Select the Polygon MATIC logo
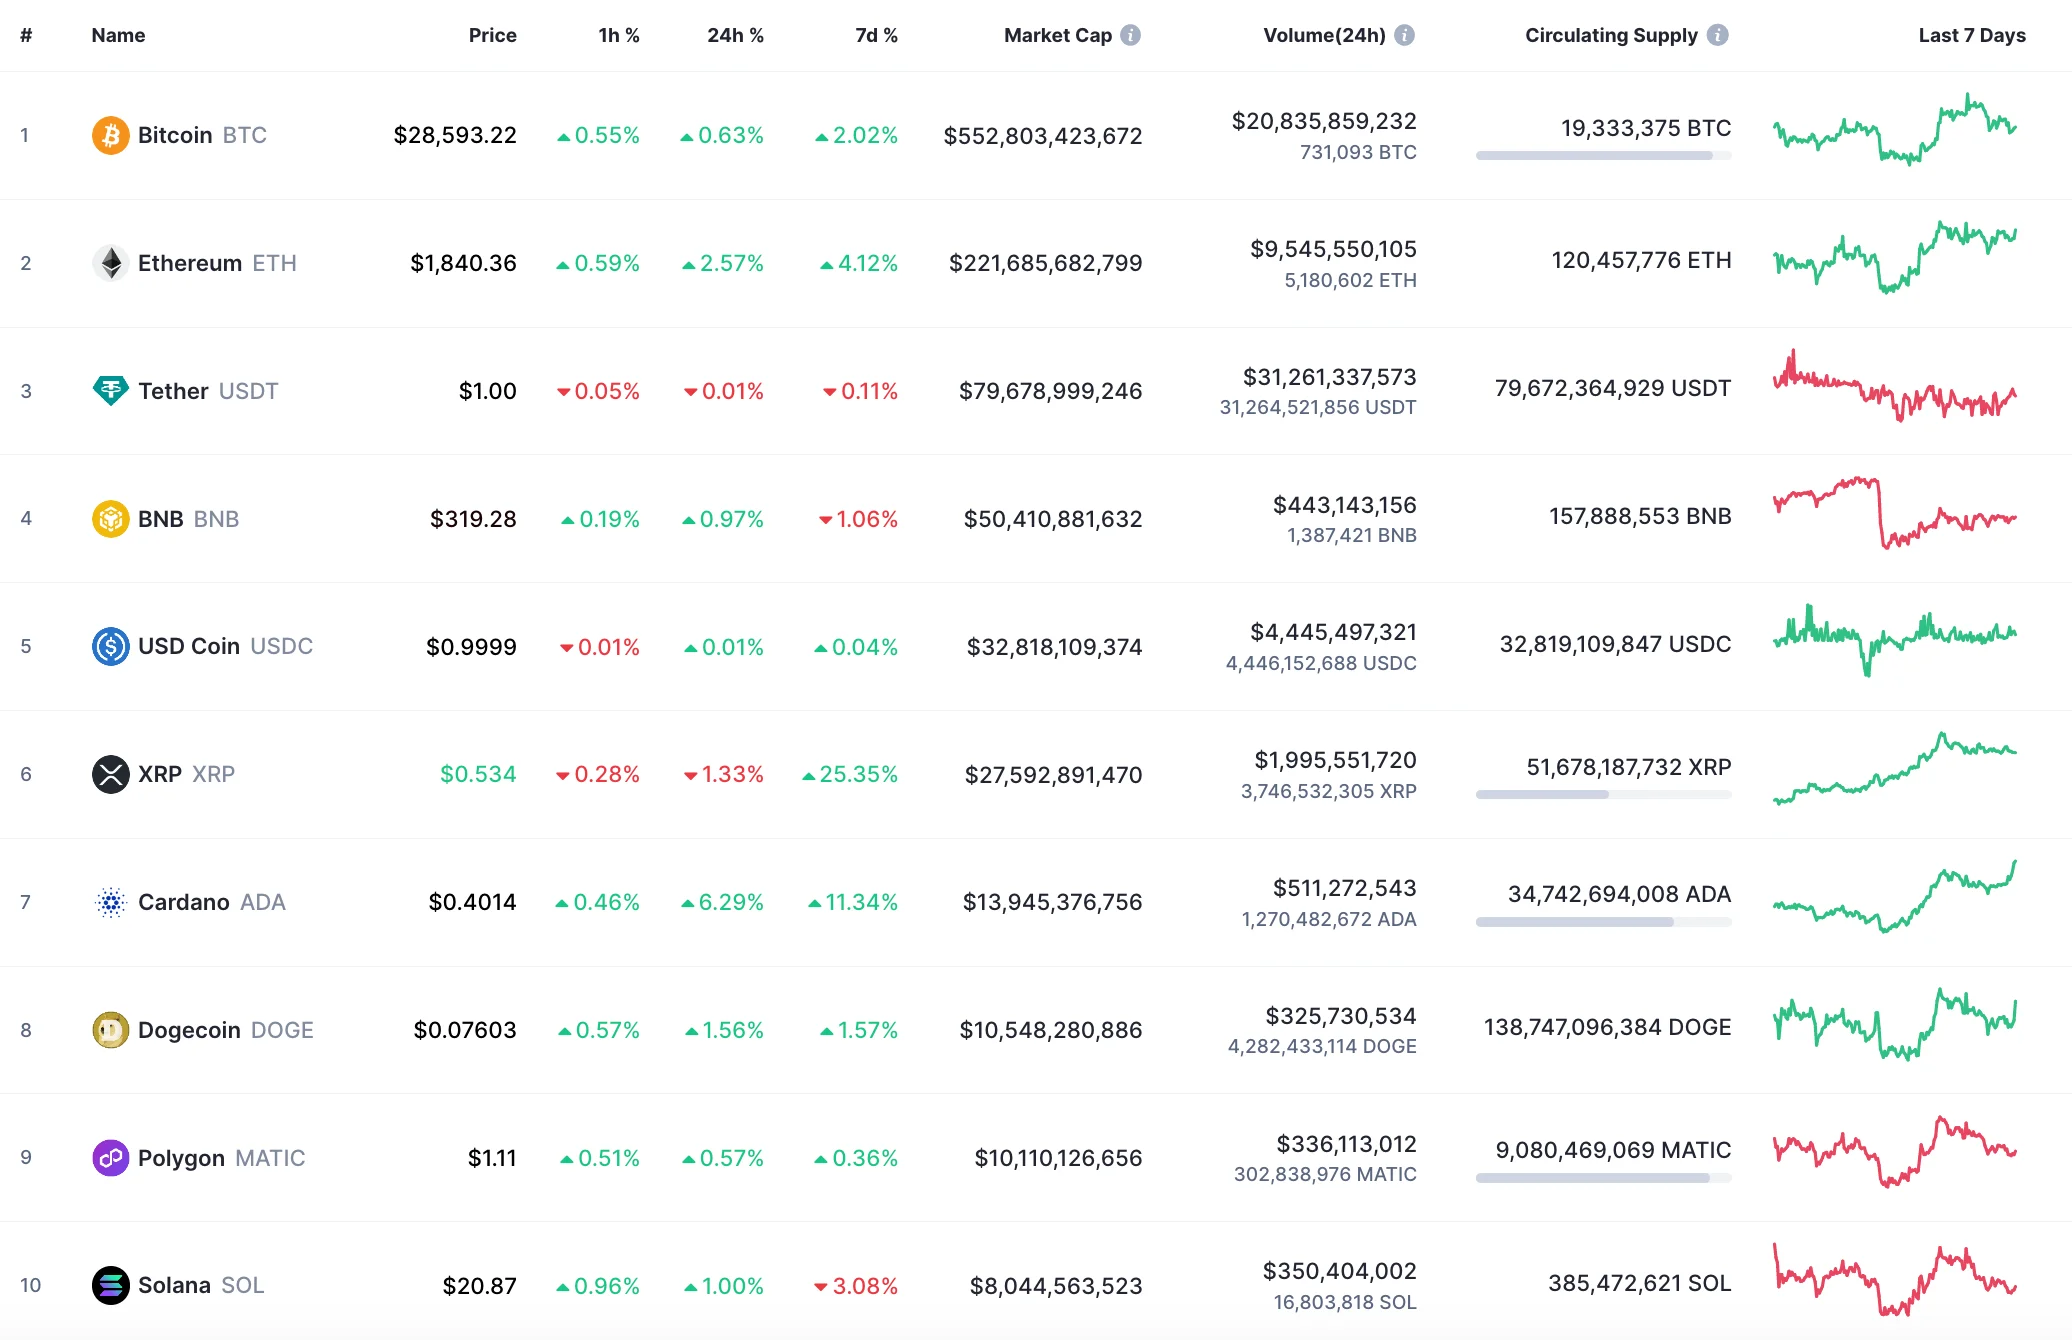The height and width of the screenshot is (1340, 2072). (111, 1157)
